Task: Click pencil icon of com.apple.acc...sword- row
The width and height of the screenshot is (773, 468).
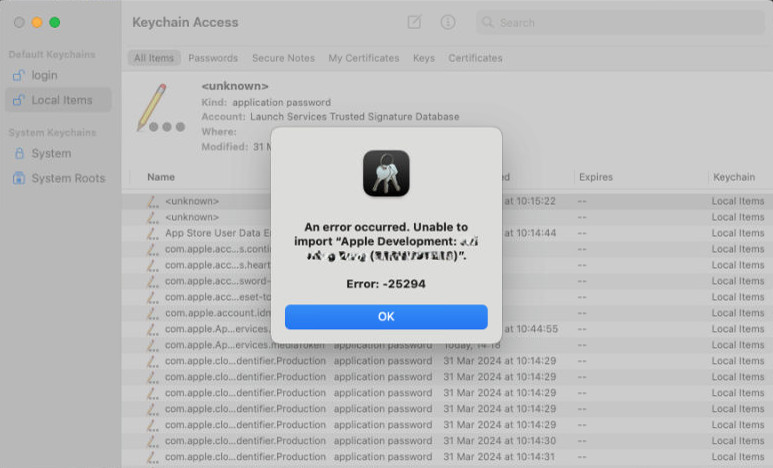Action: pyautogui.click(x=153, y=281)
